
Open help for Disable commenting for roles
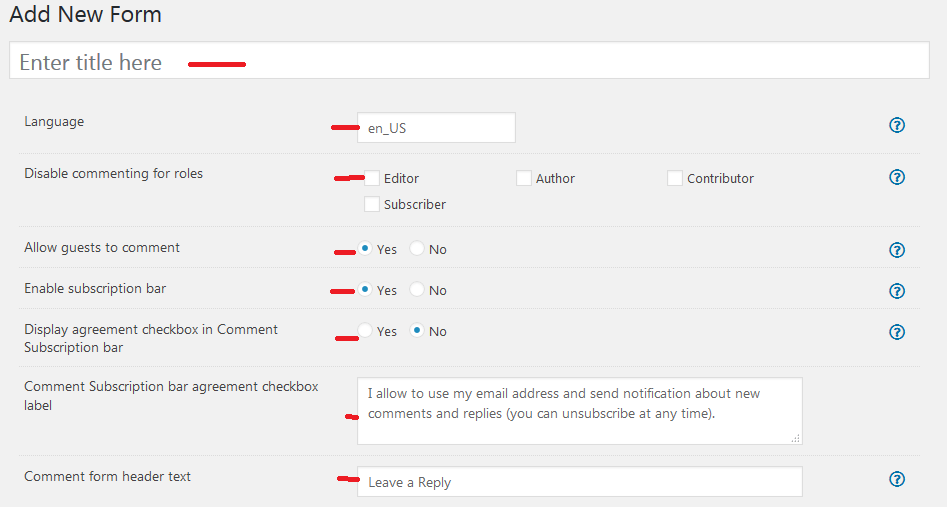[x=897, y=177]
